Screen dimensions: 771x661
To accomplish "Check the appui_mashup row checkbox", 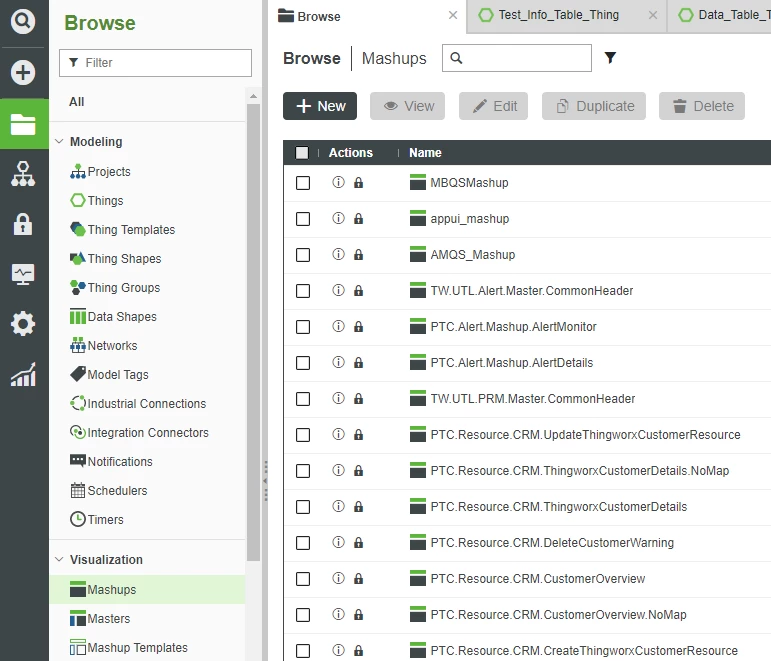I will pos(303,219).
